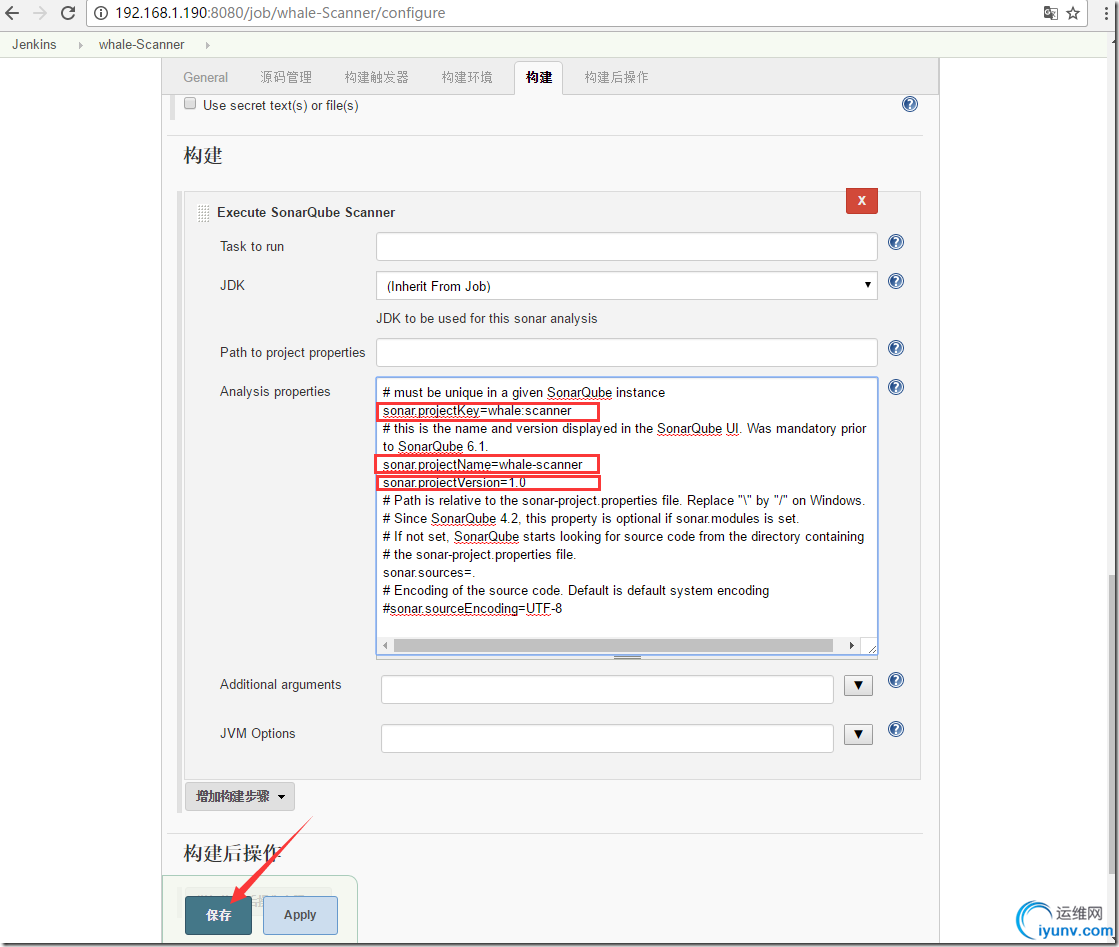Click the #sonar.sourceEncoding=UTF-8 line
The height and width of the screenshot is (947, 1119).
click(x=472, y=609)
